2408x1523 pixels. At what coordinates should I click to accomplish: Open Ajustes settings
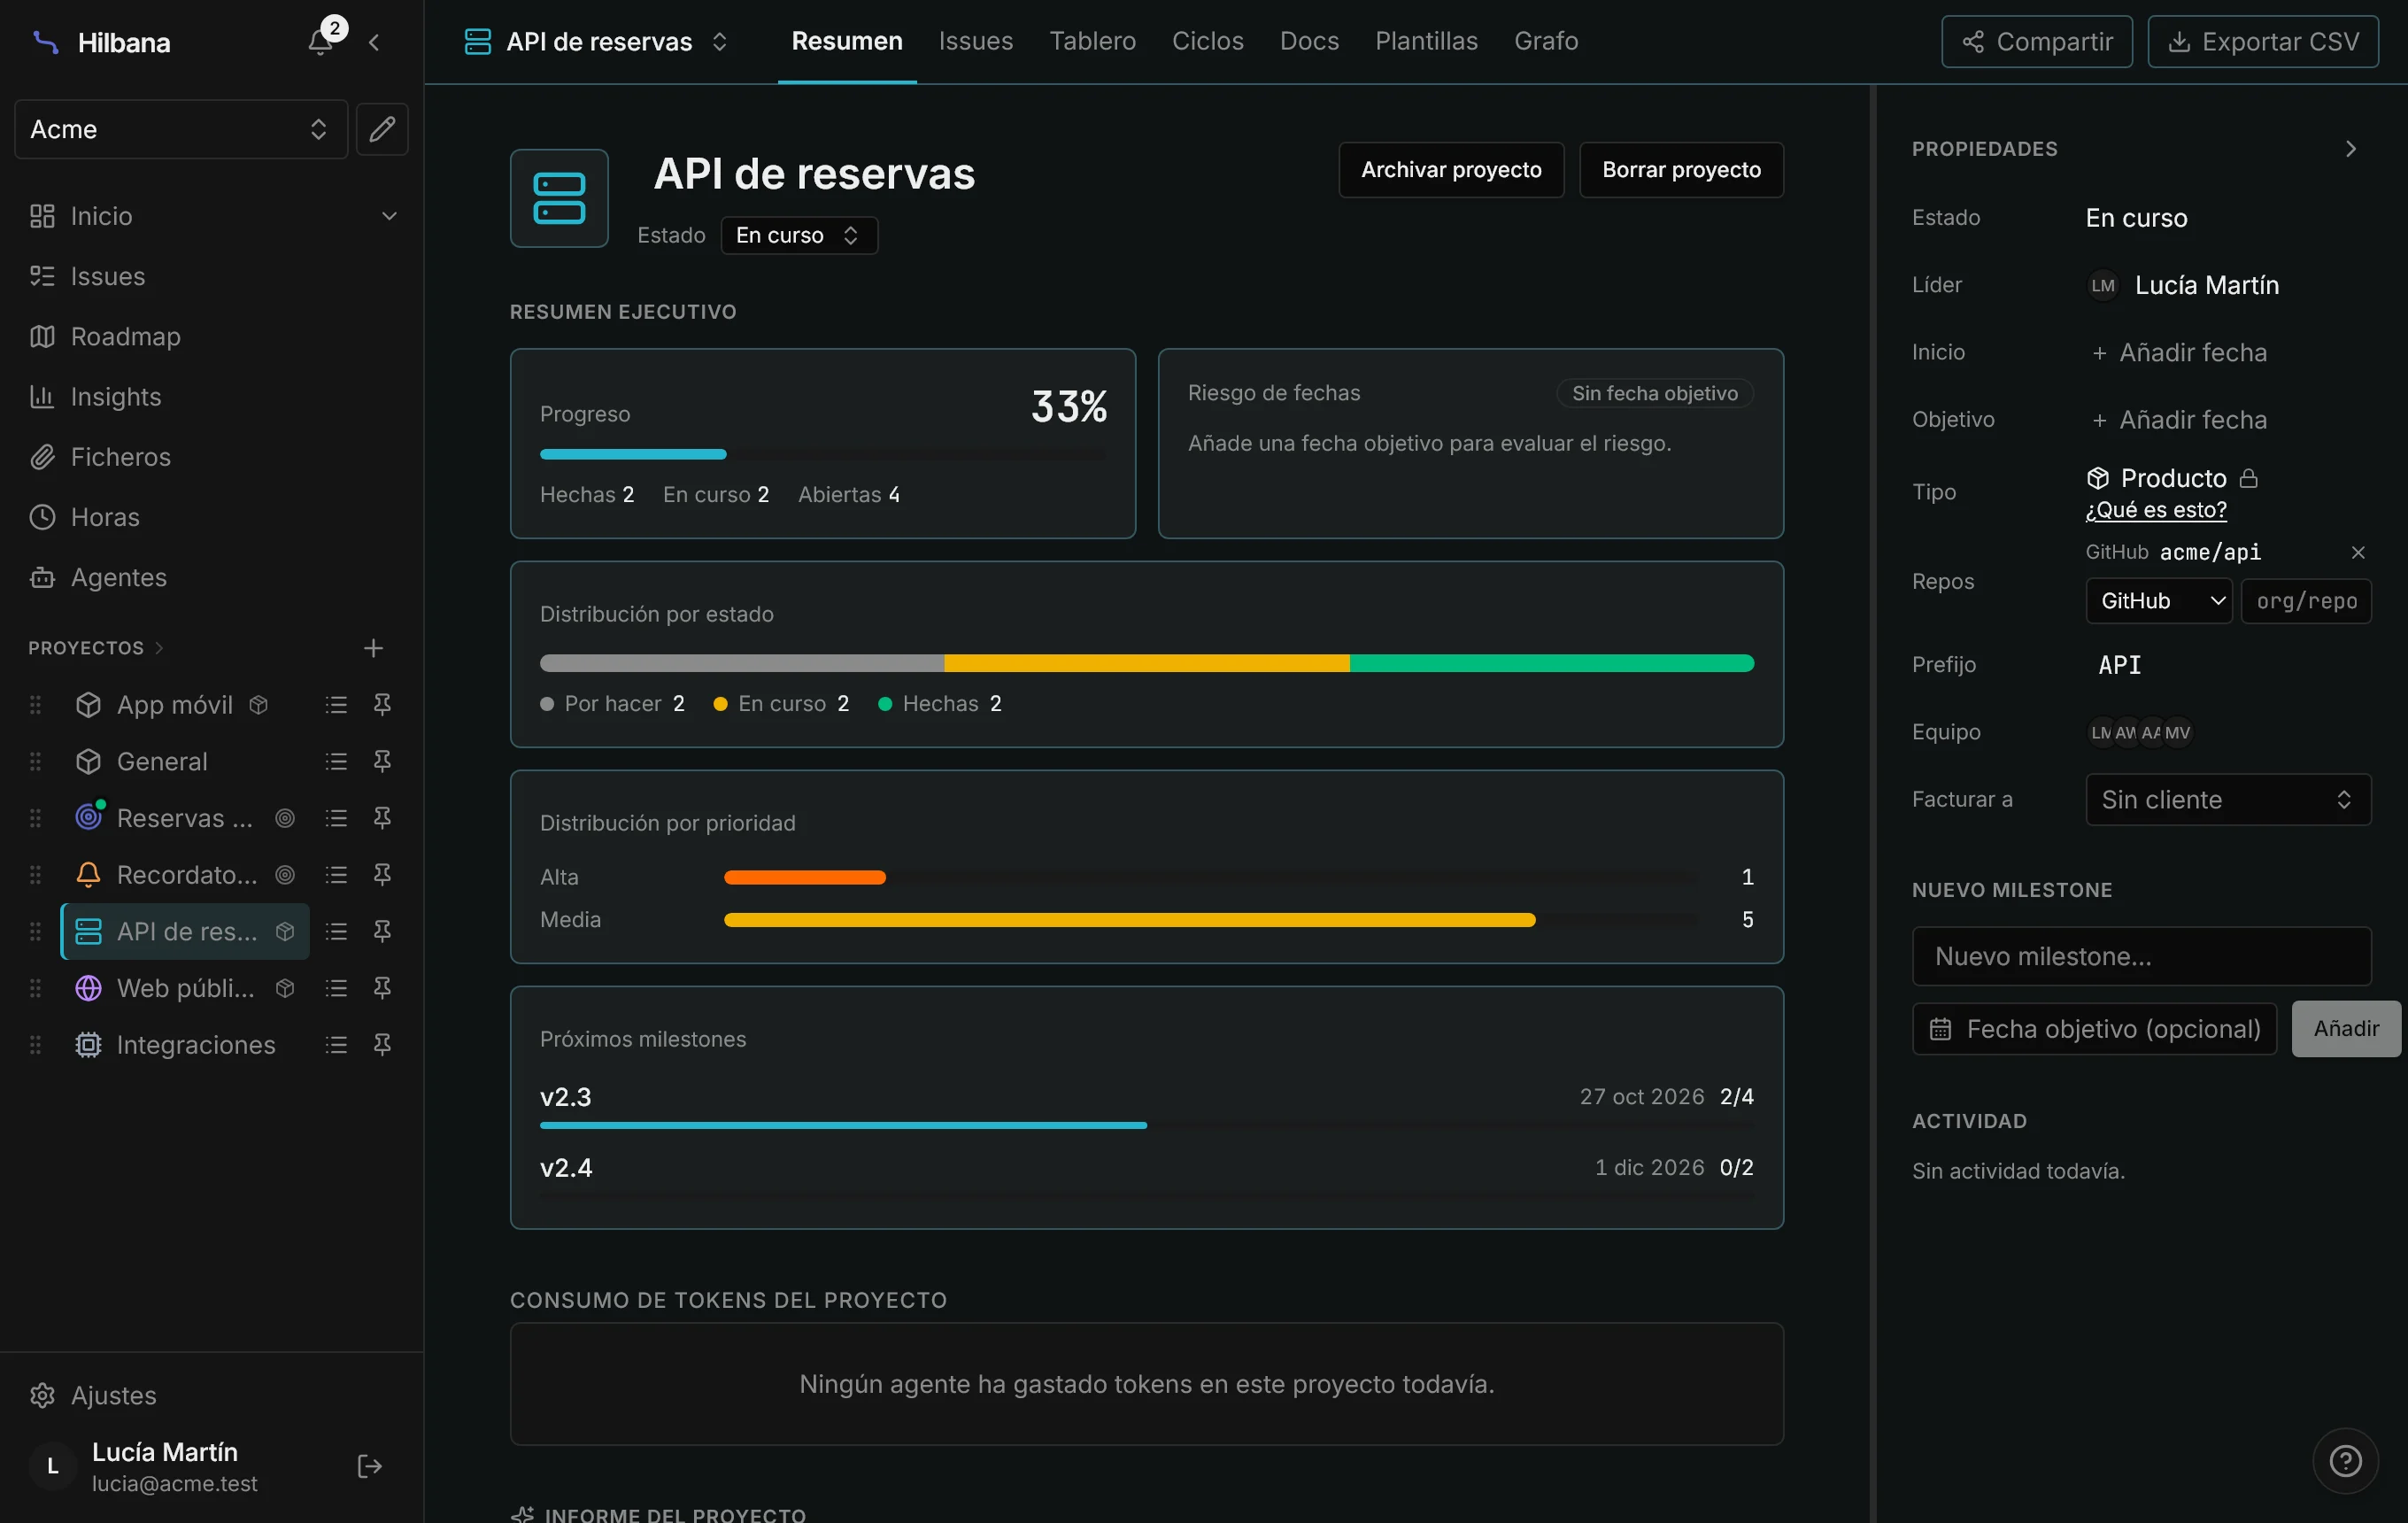pos(113,1395)
